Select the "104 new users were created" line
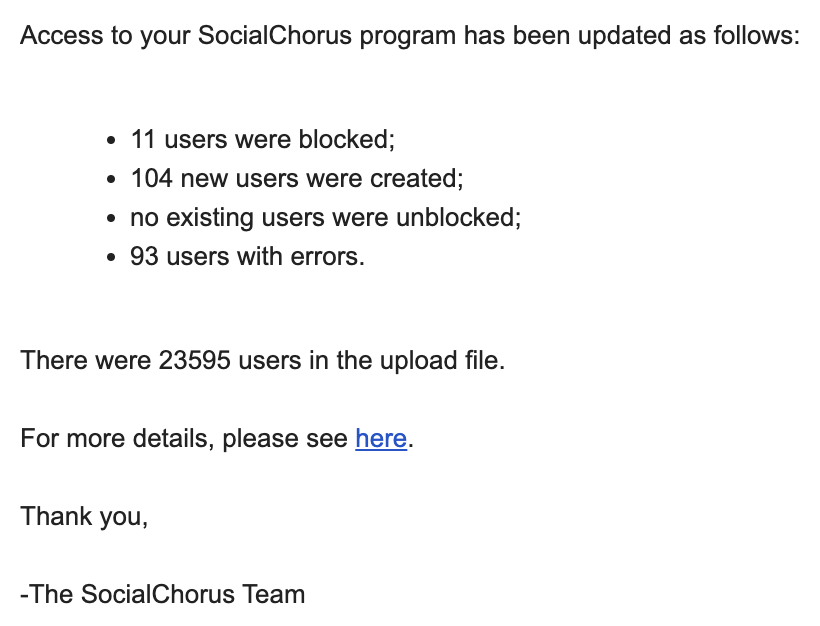 tap(297, 178)
